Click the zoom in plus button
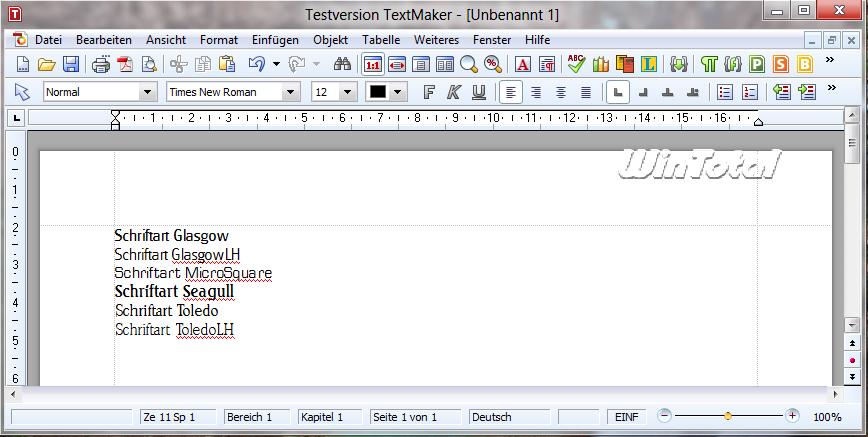This screenshot has width=868, height=437. point(792,416)
